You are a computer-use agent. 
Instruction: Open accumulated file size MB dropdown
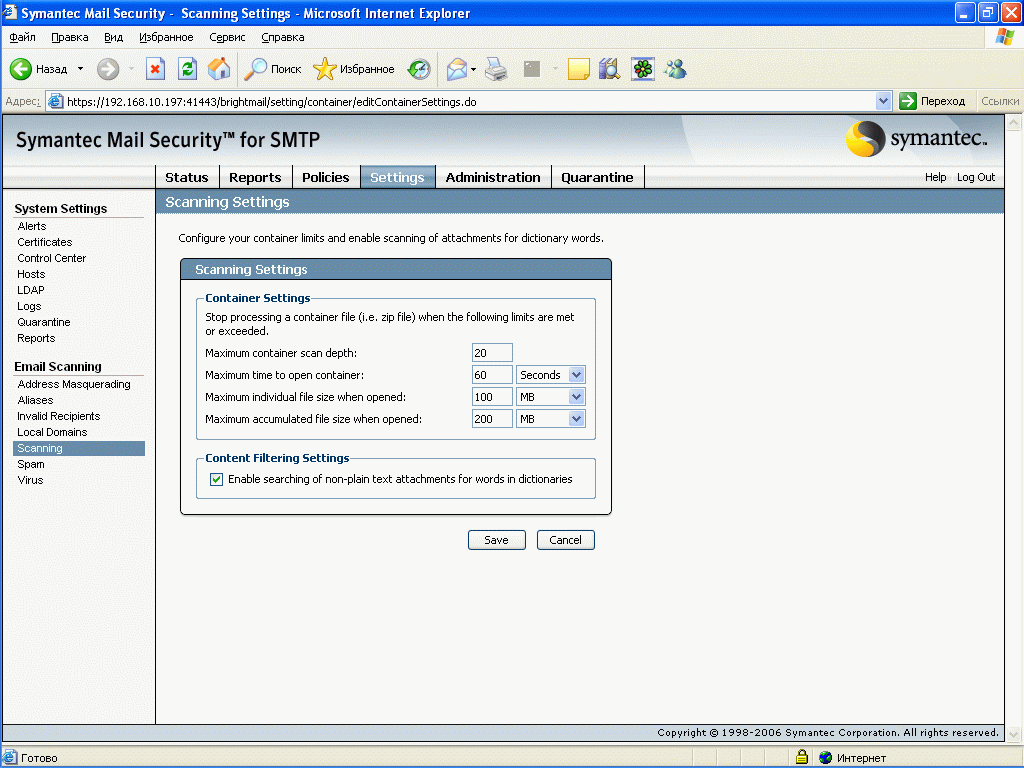pyautogui.click(x=551, y=419)
